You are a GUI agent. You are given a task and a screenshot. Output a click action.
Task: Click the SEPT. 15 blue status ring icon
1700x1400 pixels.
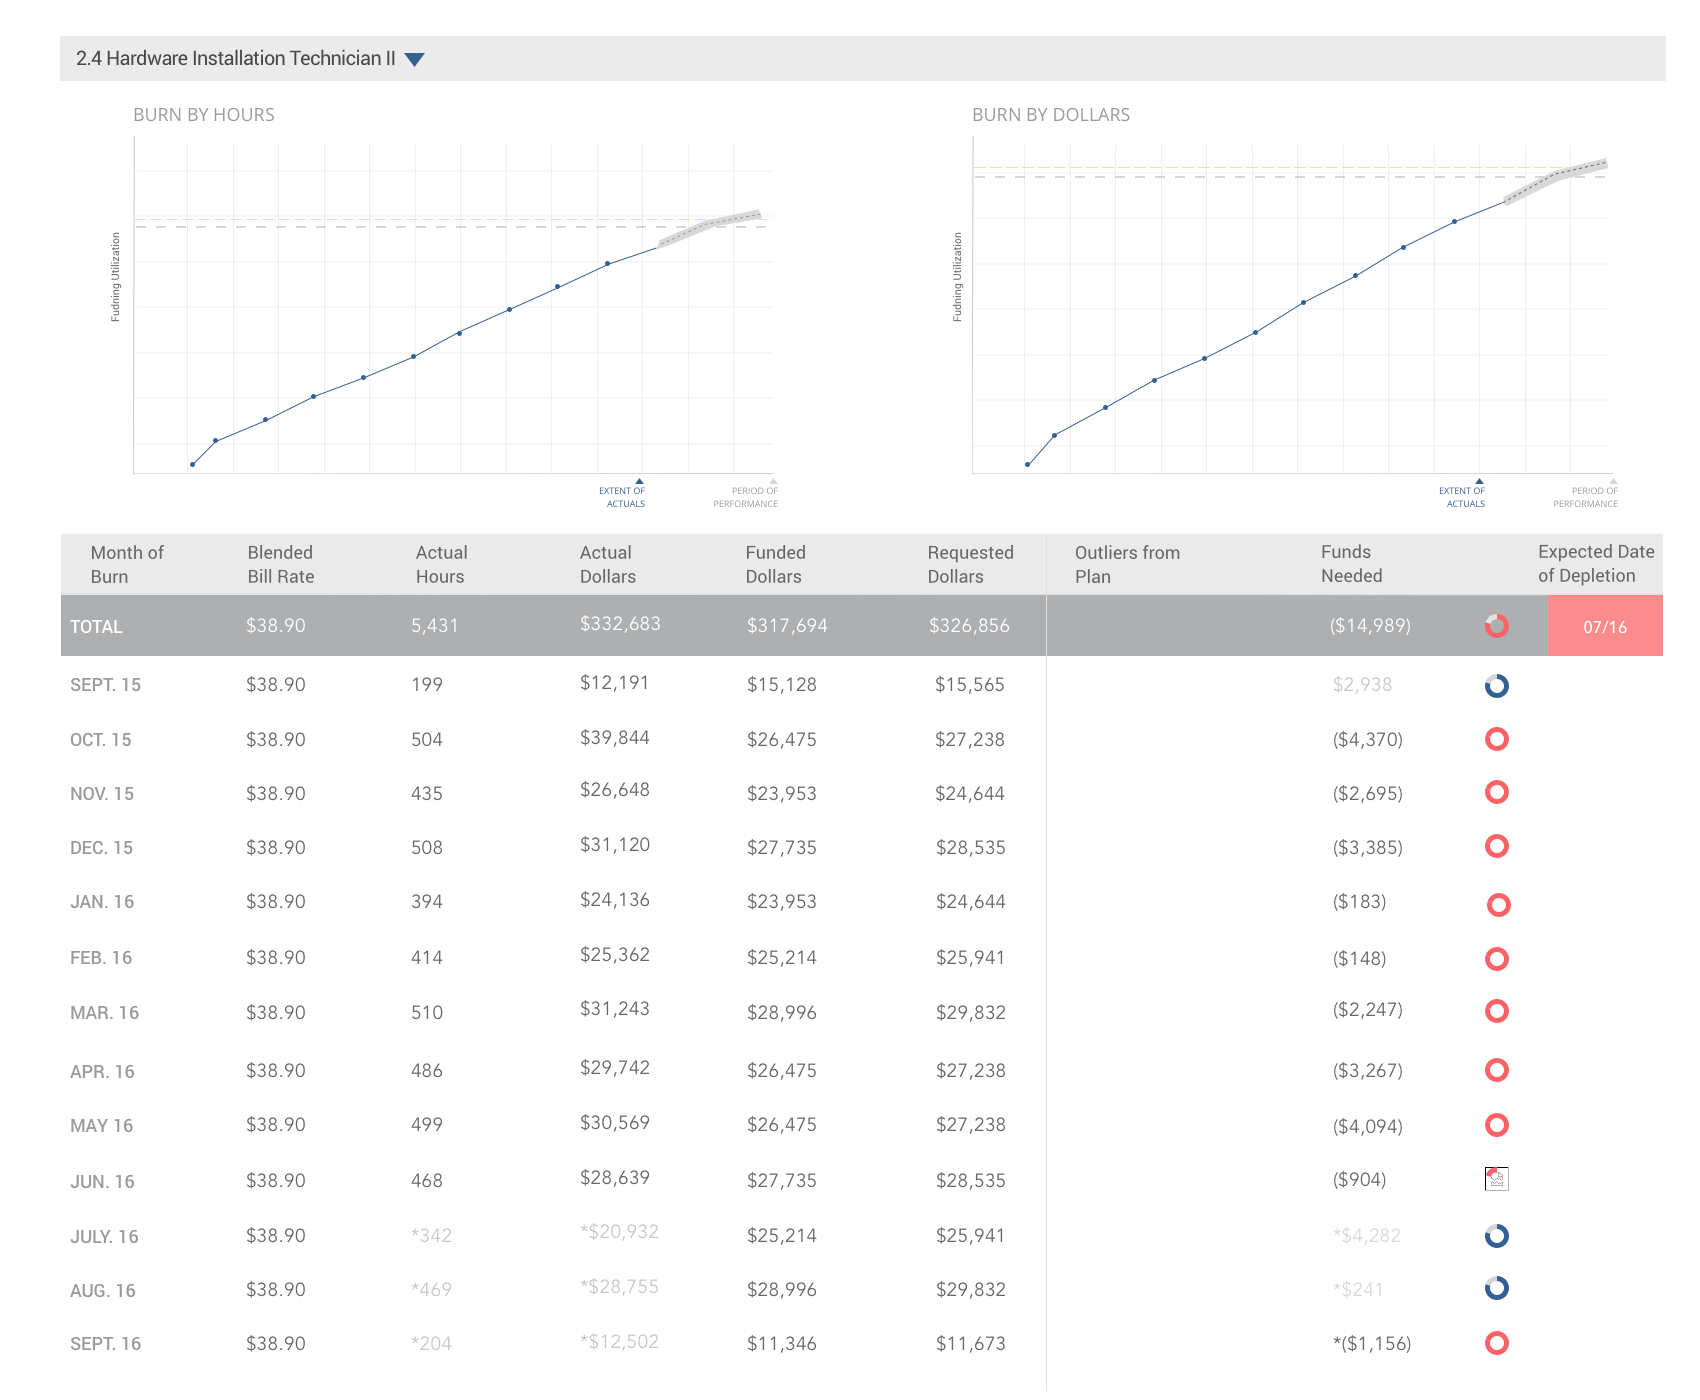coord(1496,686)
